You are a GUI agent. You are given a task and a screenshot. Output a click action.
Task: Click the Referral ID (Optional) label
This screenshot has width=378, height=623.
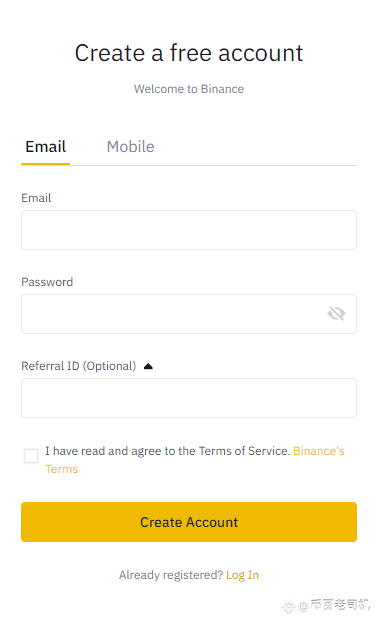pos(78,366)
